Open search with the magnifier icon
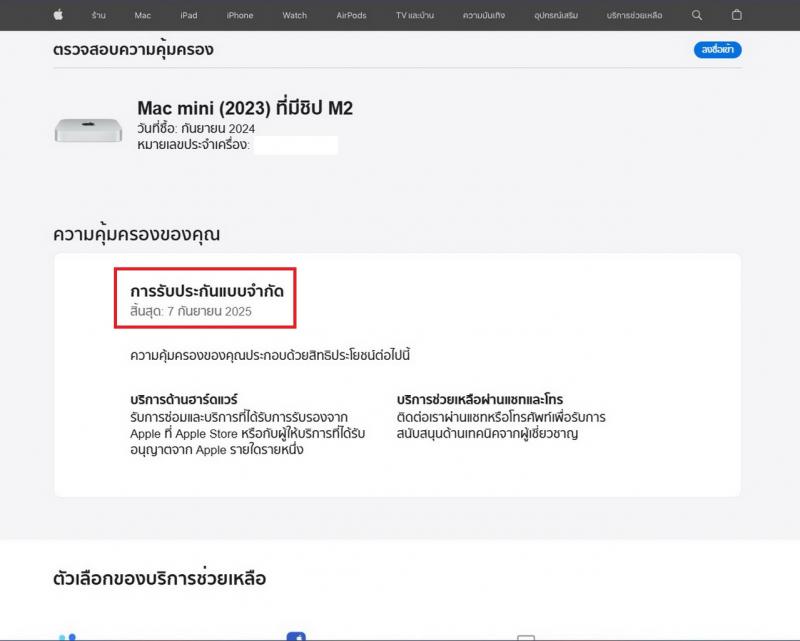800x641 pixels. [697, 15]
